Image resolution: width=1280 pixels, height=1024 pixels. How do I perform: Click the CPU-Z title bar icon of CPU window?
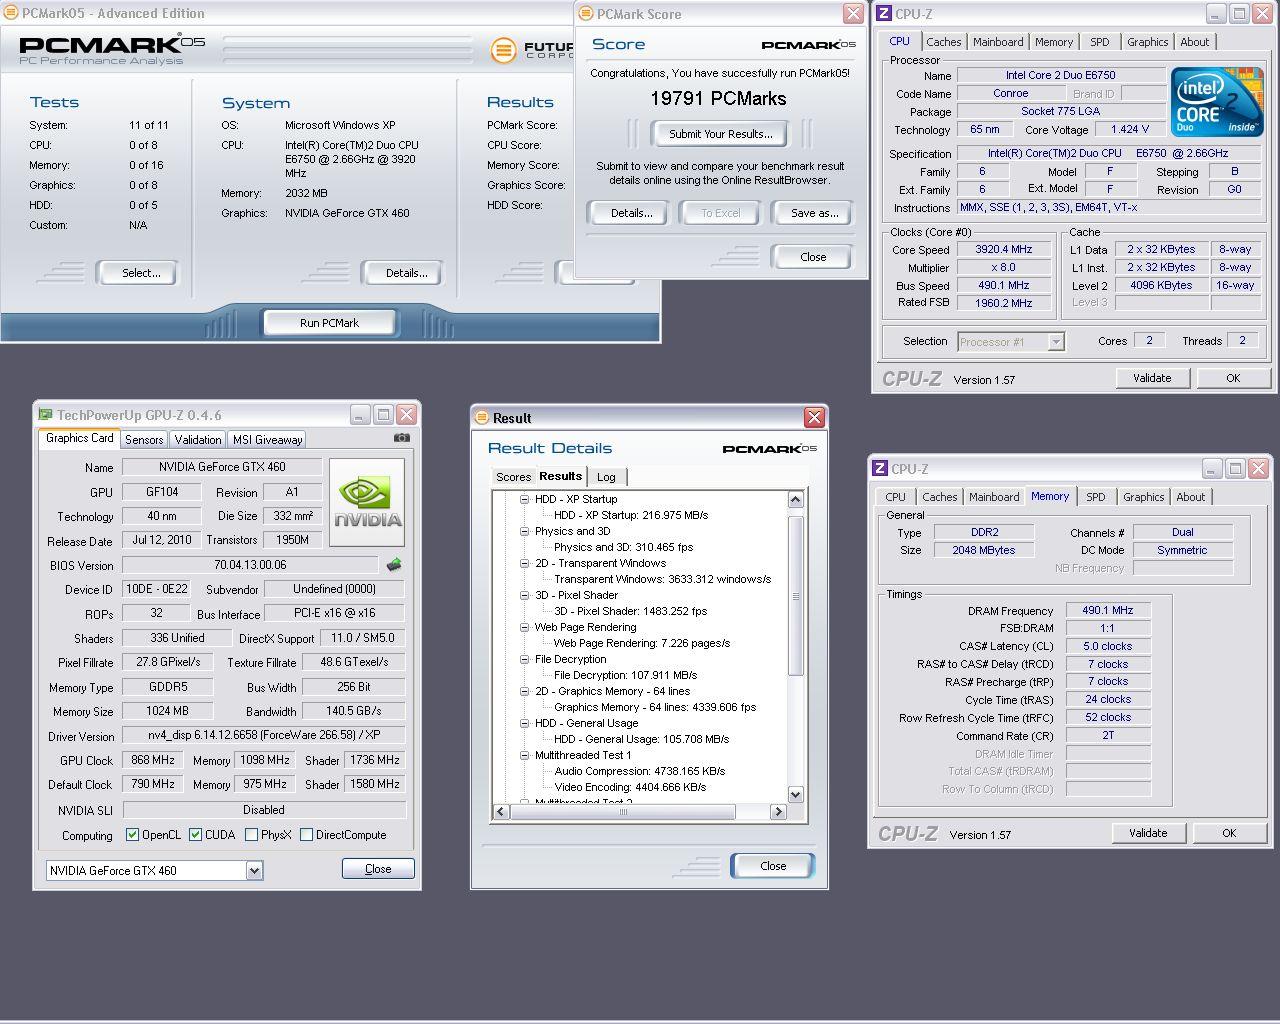click(x=883, y=13)
